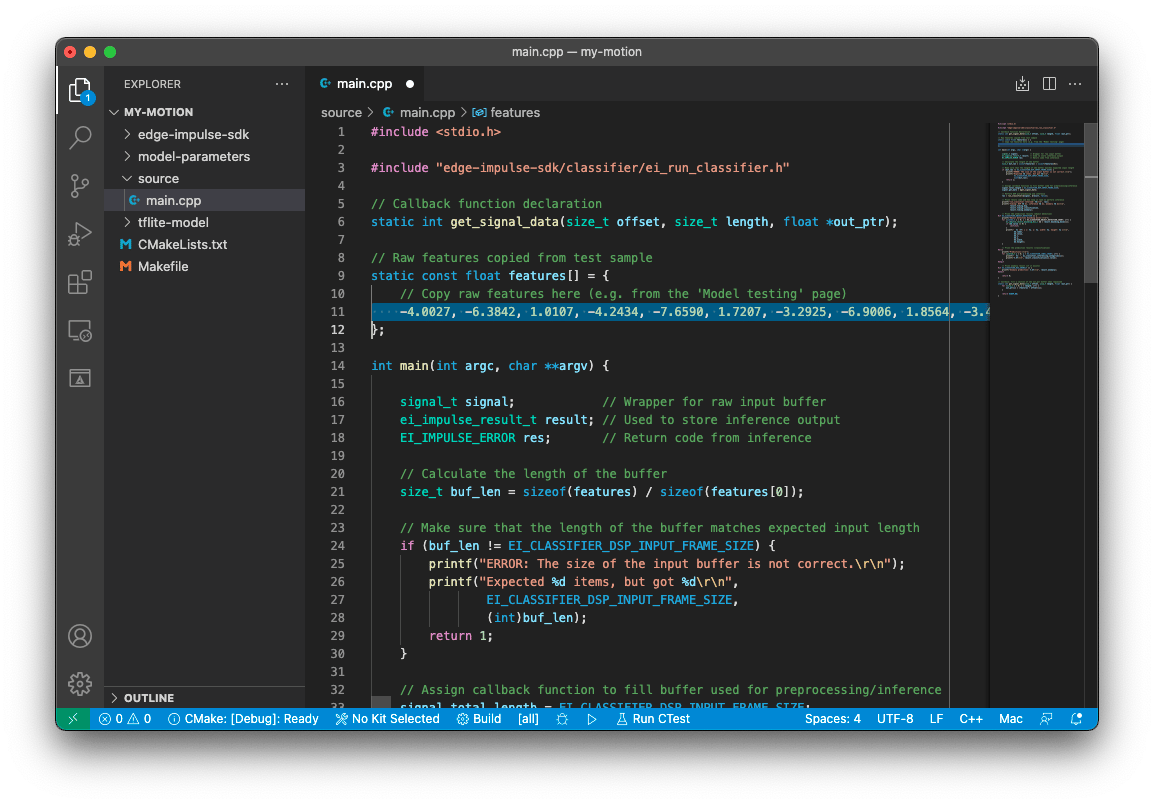1154x804 pixels.
Task: Click the editor more actions ellipsis
Action: (x=1075, y=84)
